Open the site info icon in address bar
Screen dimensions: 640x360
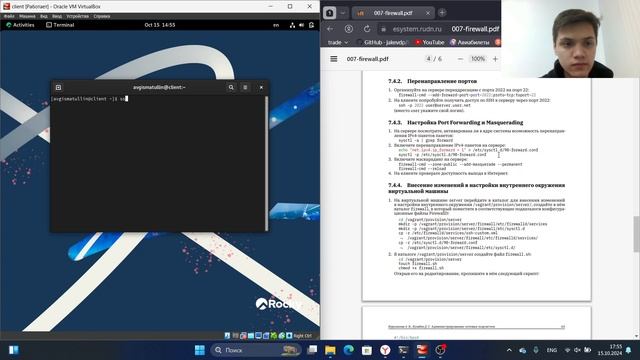383,29
